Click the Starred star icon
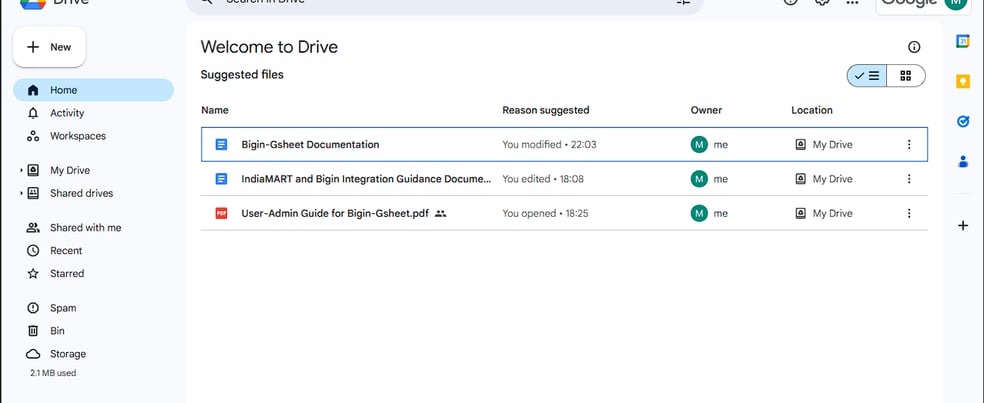This screenshot has width=984, height=403. (33, 274)
